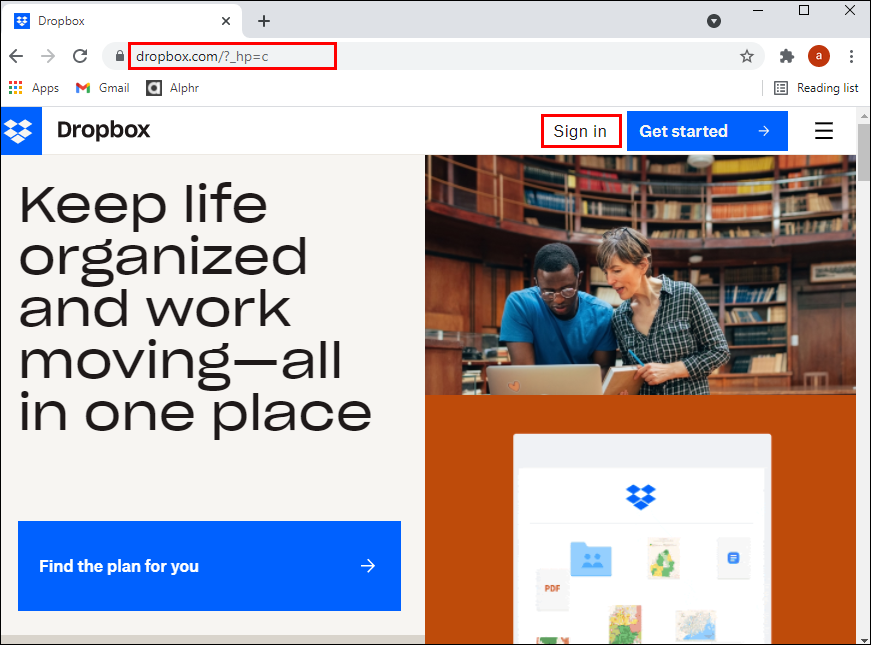Click the scrollbar up arrow

point(864,116)
